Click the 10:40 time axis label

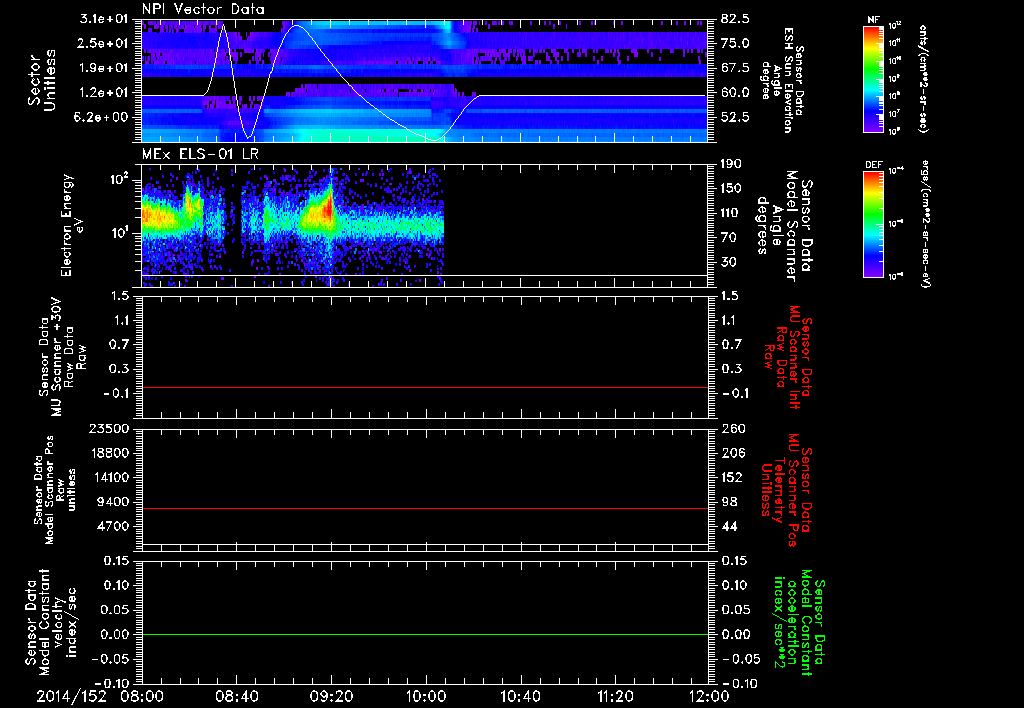coord(520,696)
